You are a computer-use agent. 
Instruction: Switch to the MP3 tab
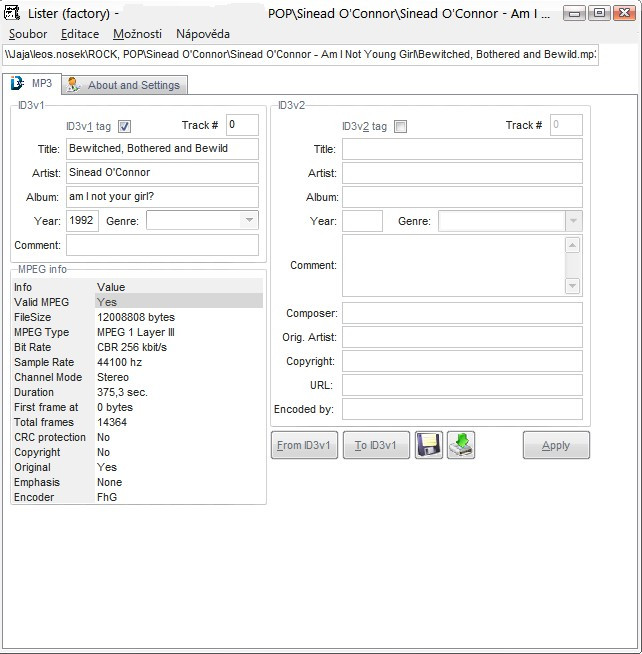point(32,83)
